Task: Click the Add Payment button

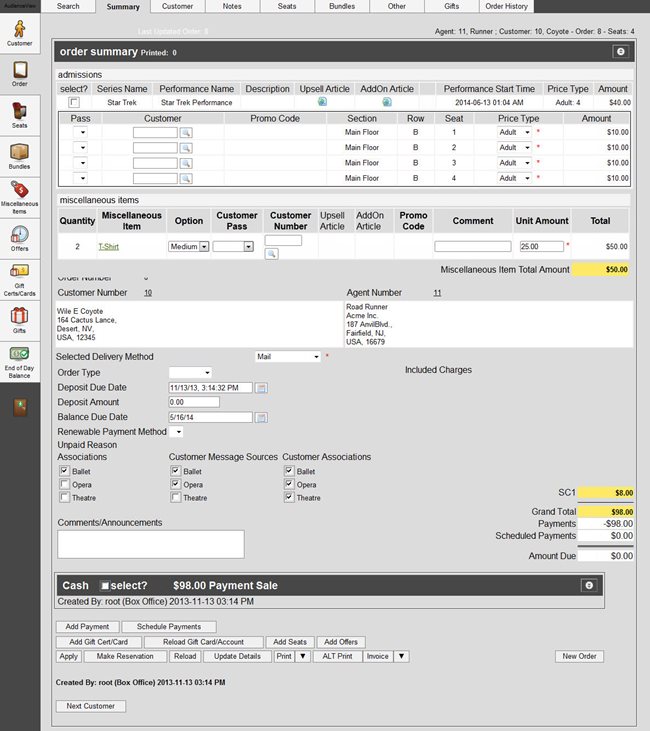Action: (87, 627)
